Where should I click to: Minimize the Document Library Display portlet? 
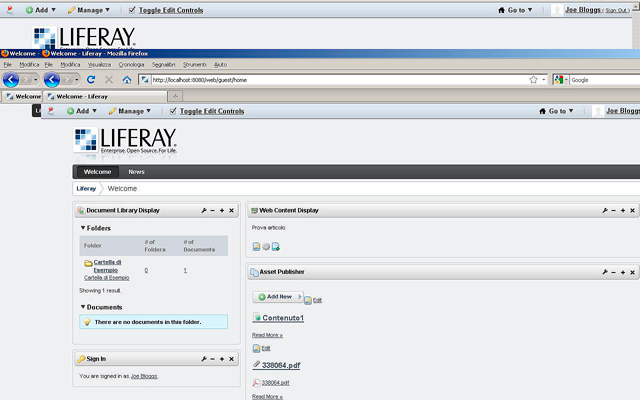point(212,211)
